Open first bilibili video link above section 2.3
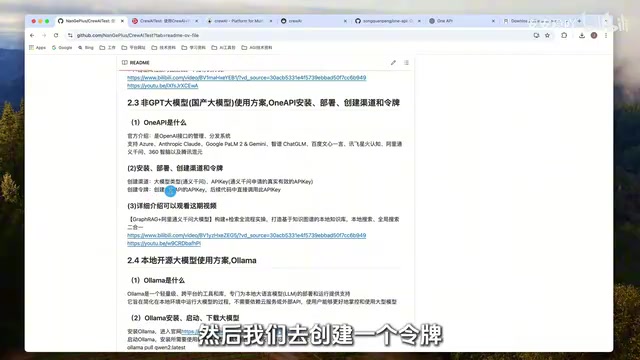This screenshot has height=360, width=640. tap(247, 78)
